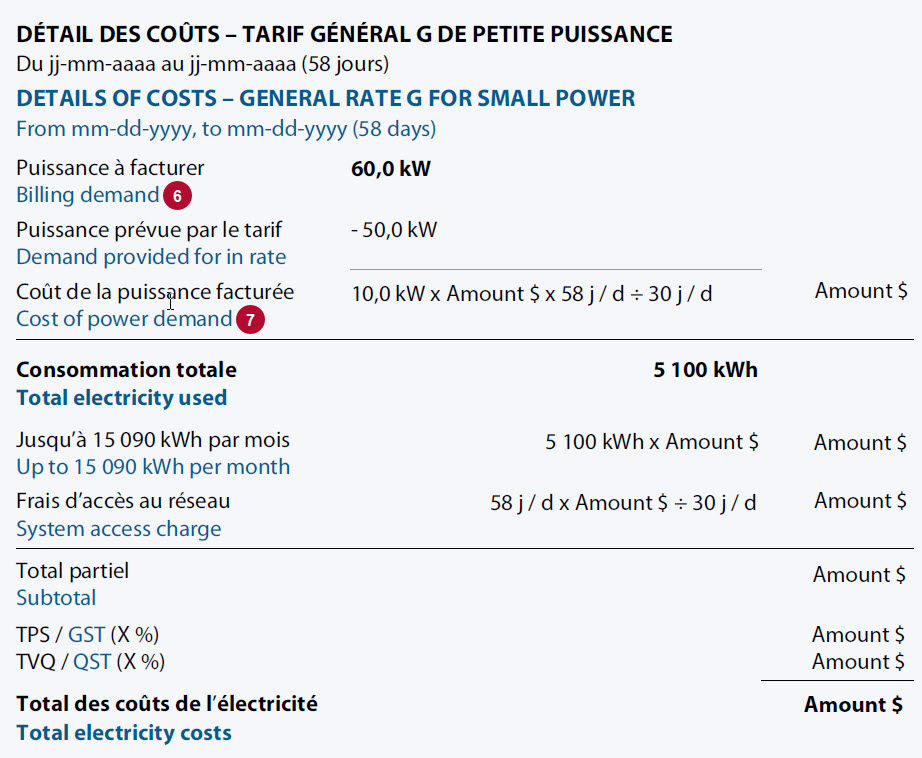Select the Cost of power demand text
This screenshot has width=922, height=758.
(x=123, y=320)
